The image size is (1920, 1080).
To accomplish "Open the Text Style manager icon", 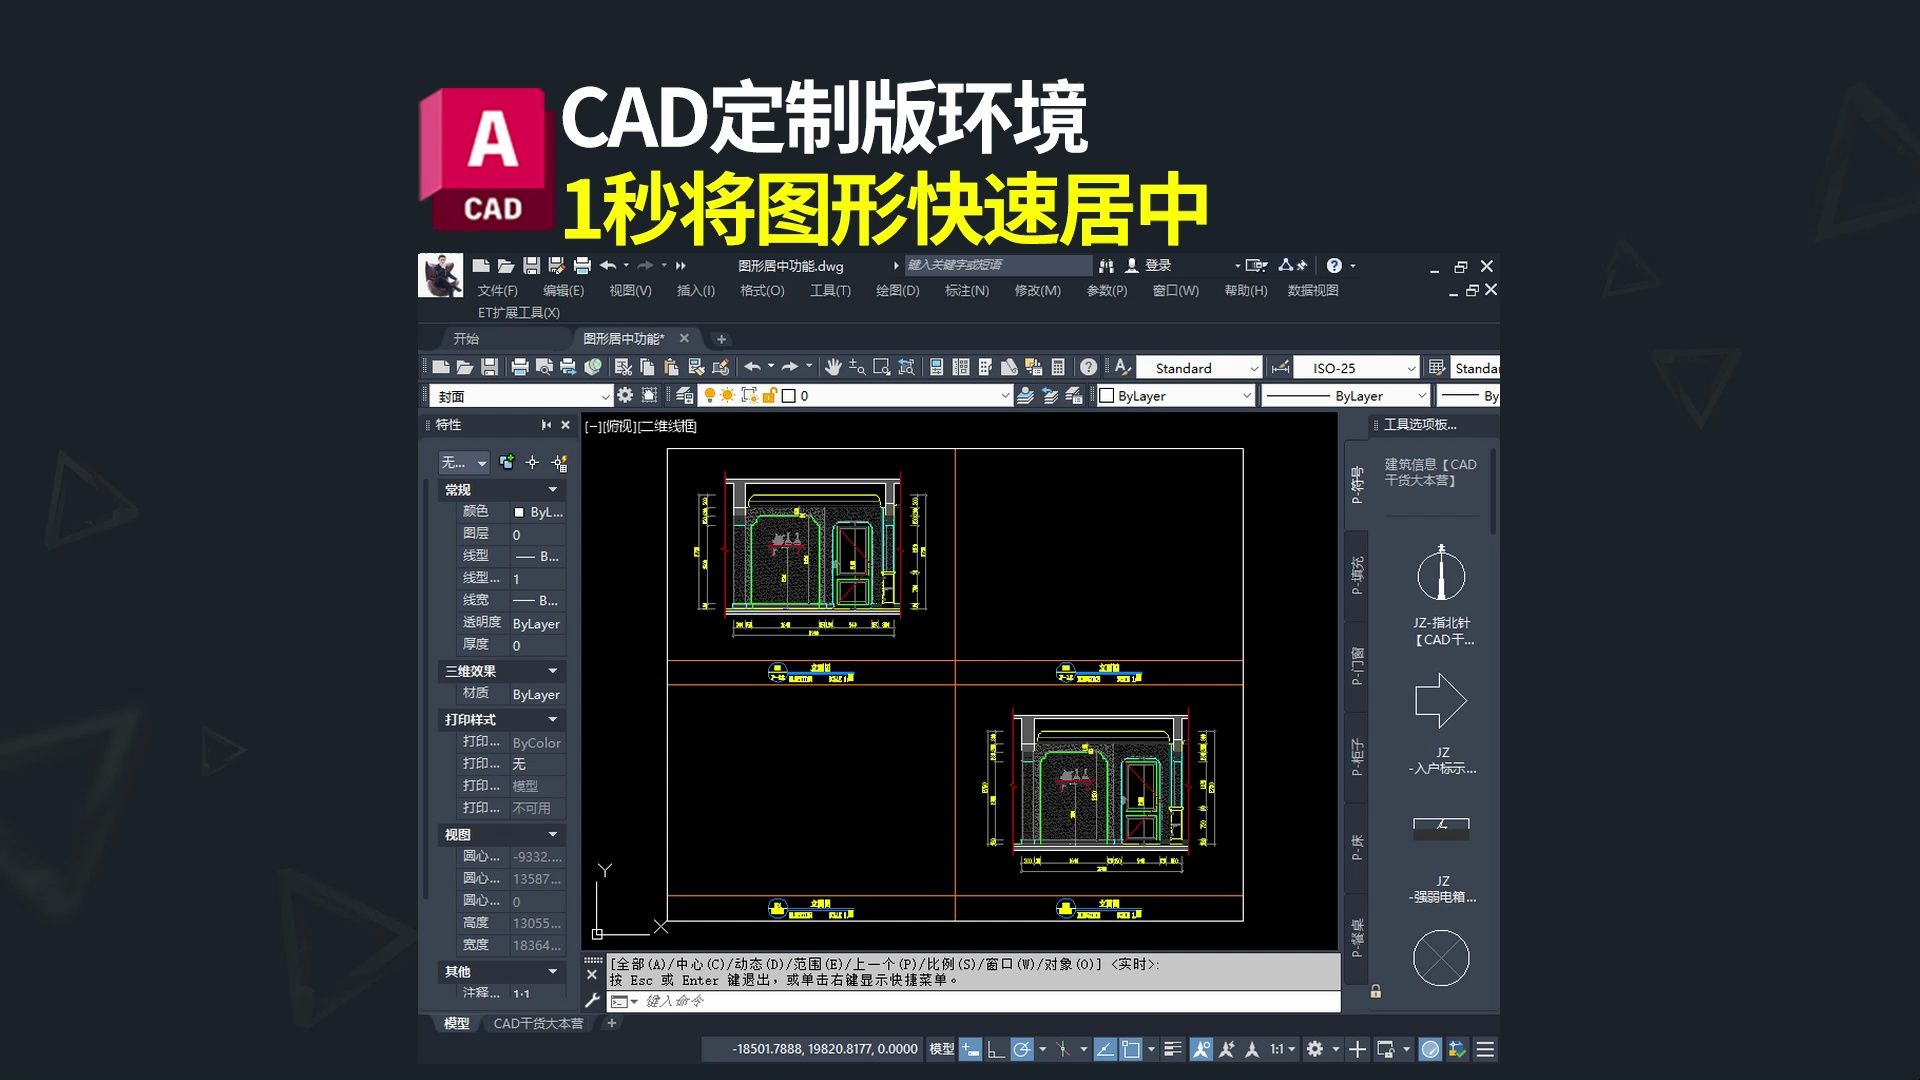I will 1122,367.
